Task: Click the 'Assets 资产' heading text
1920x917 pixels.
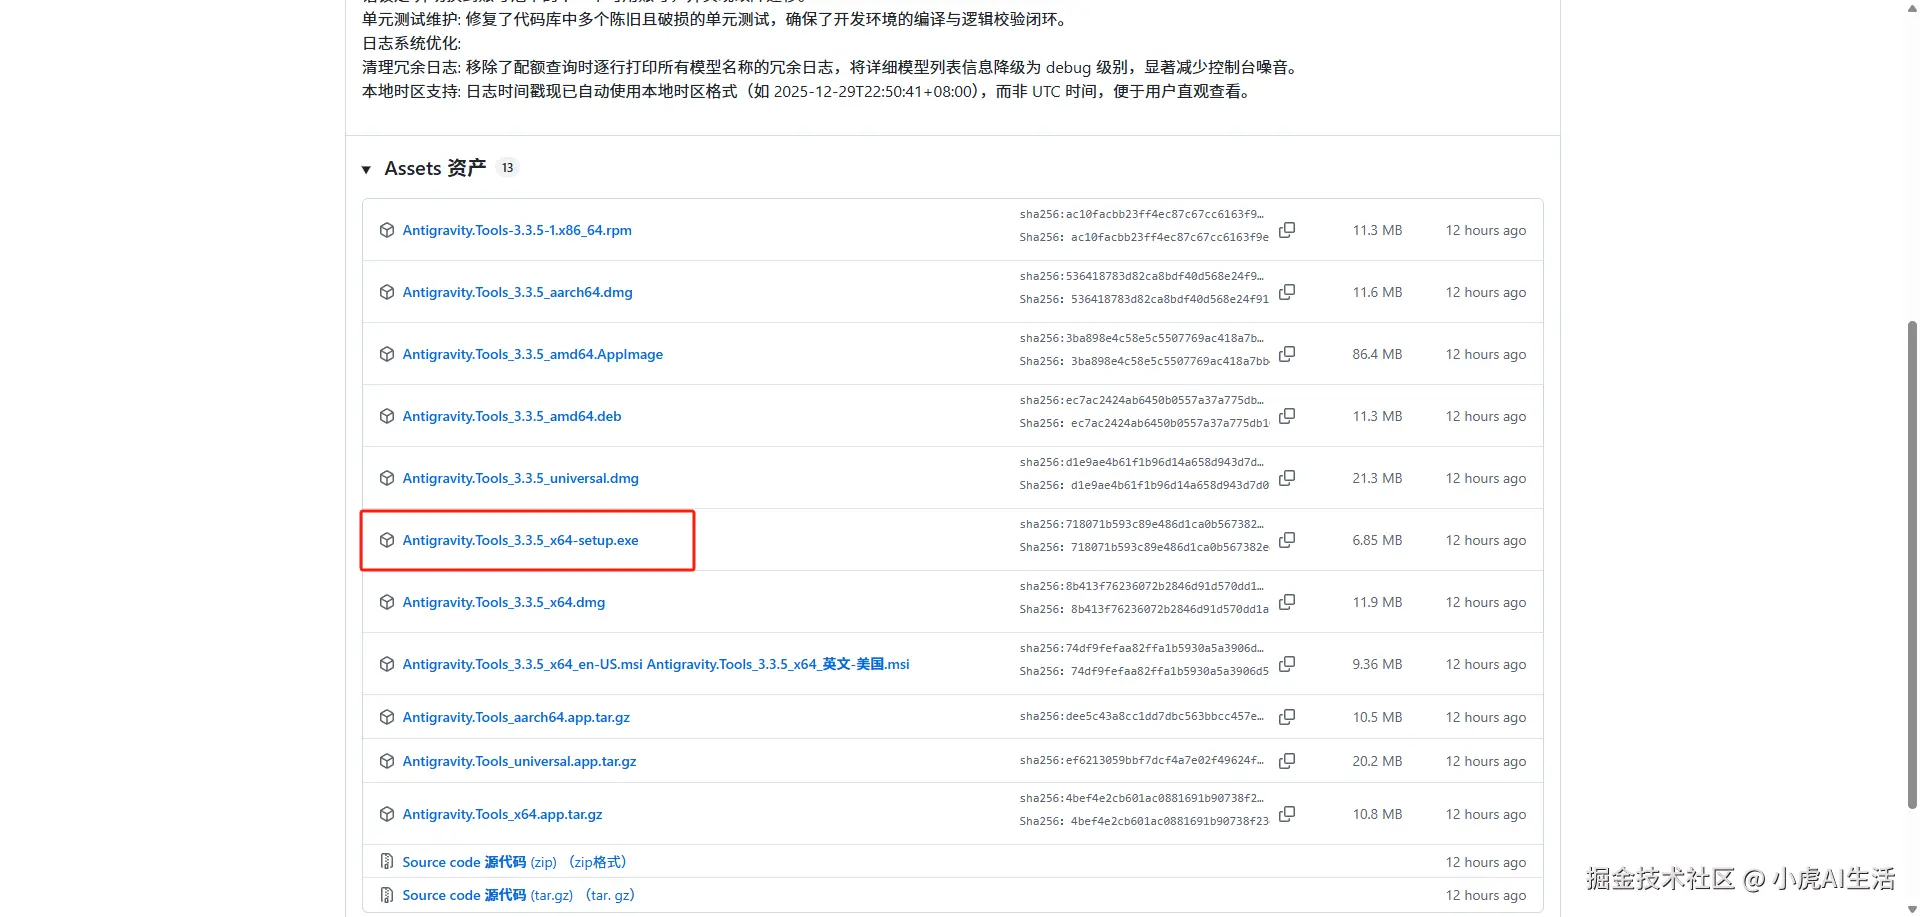Action: [x=435, y=168]
